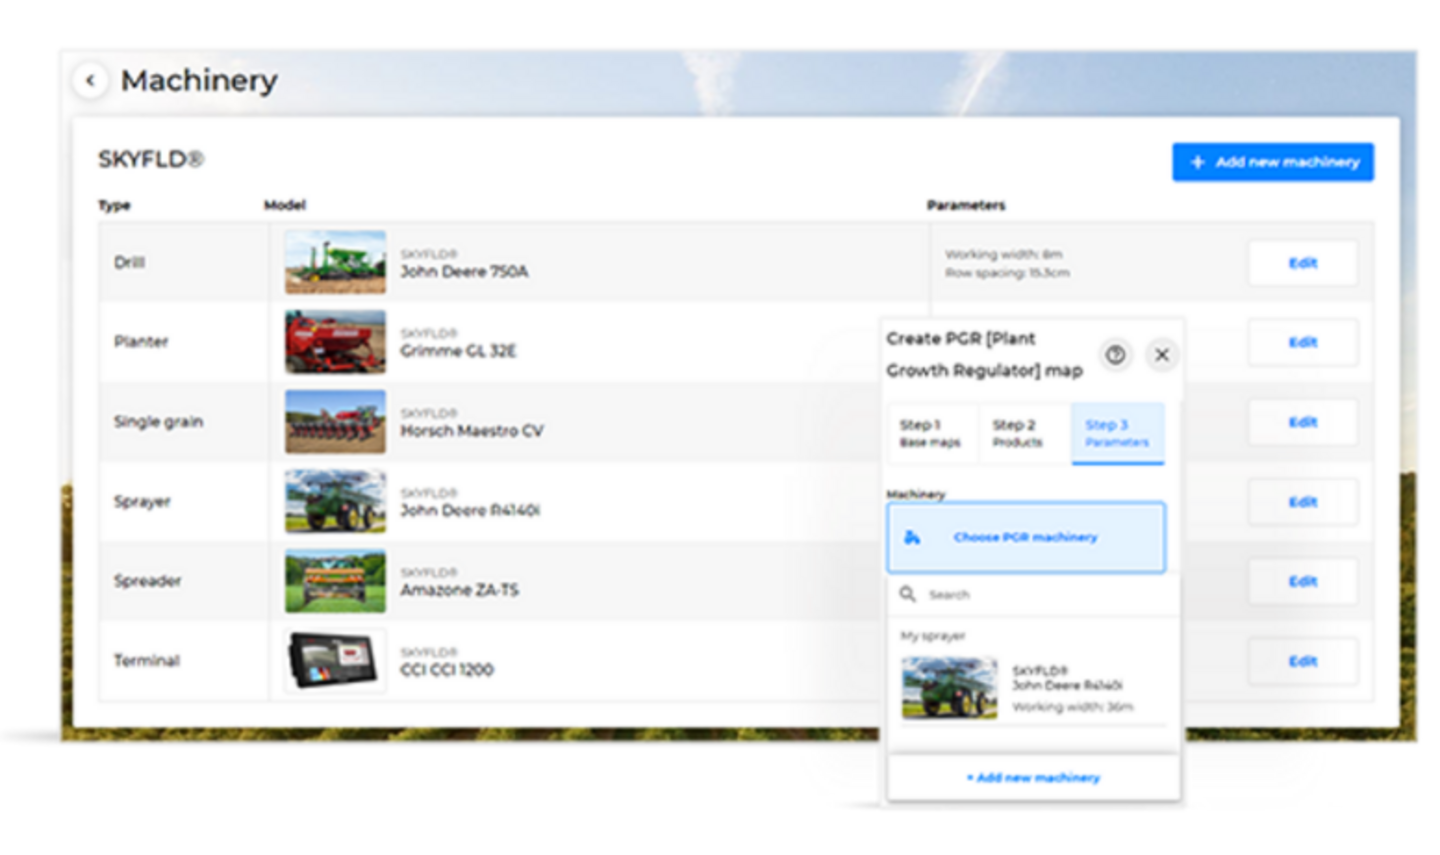Switch to Step 1 Base maps tab

pyautogui.click(x=930, y=433)
